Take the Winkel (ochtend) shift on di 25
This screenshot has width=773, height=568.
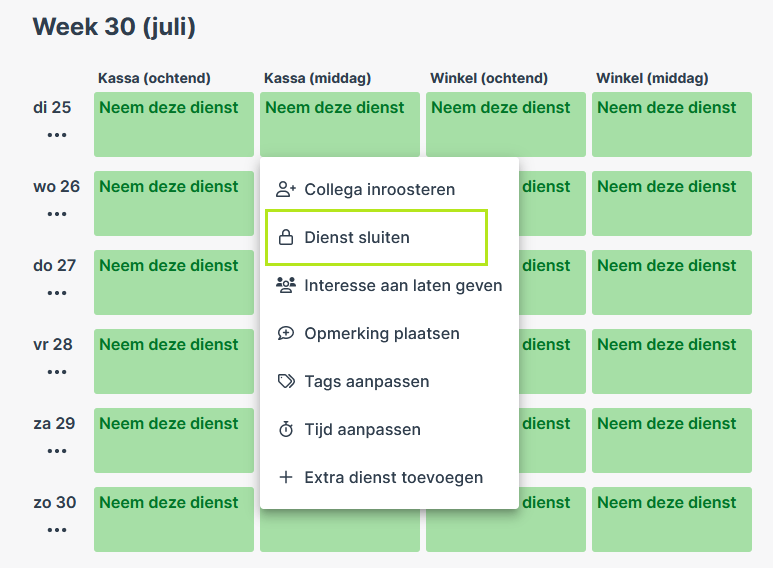coord(506,124)
